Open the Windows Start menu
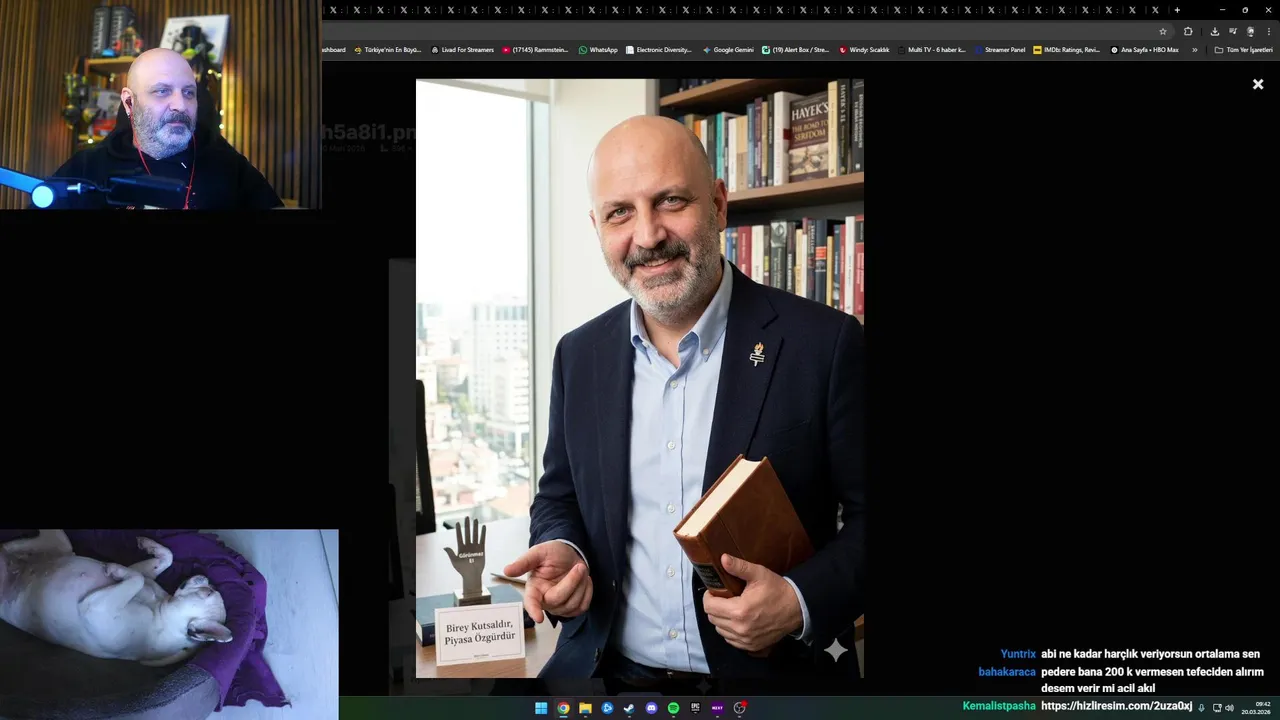 pos(541,708)
